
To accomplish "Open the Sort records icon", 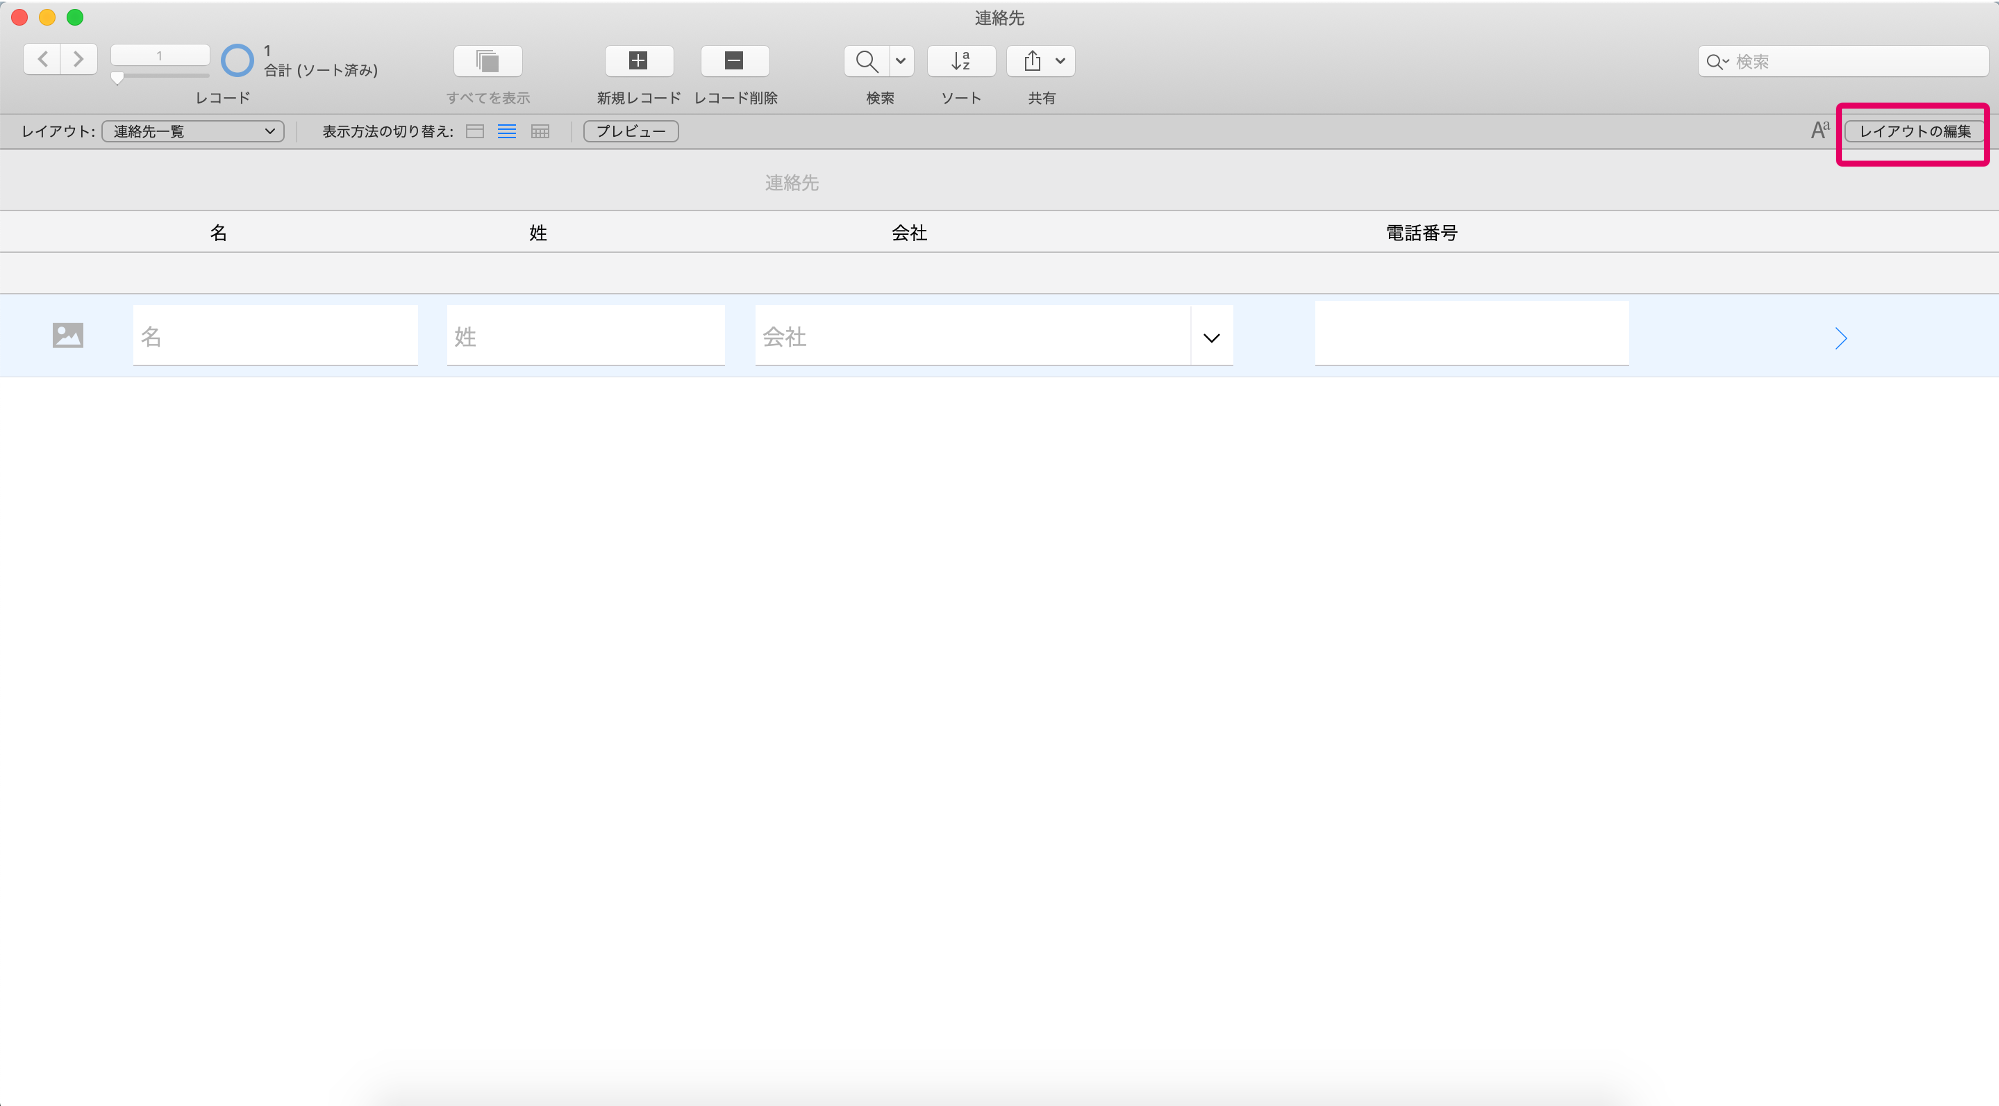I will tap(961, 61).
